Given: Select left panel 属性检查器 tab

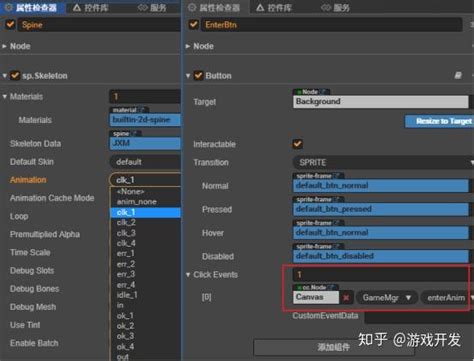Looking at the screenshot, I should [32, 7].
